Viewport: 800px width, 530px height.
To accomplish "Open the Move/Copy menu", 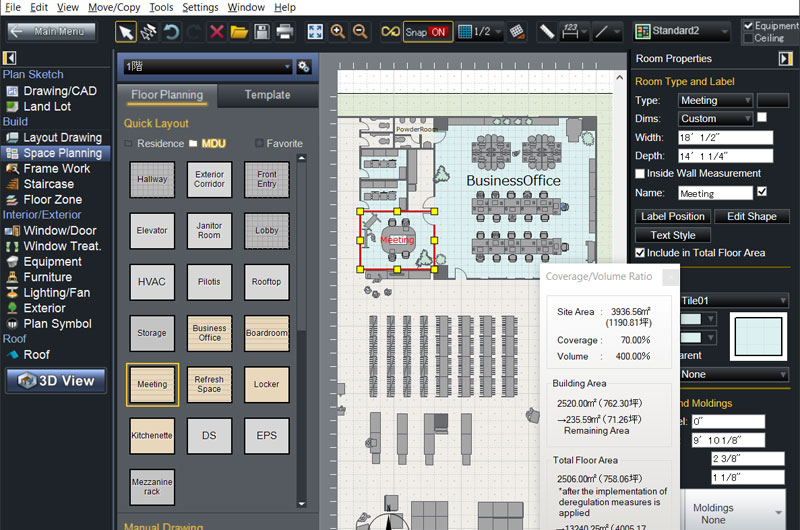I will (x=114, y=7).
